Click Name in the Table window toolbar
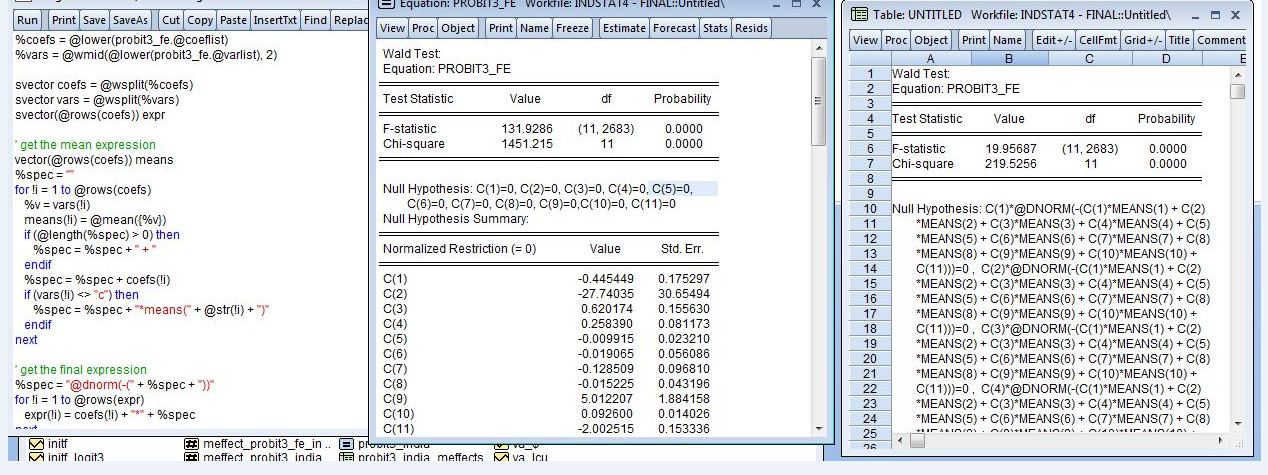This screenshot has width=1268, height=475. point(1007,40)
